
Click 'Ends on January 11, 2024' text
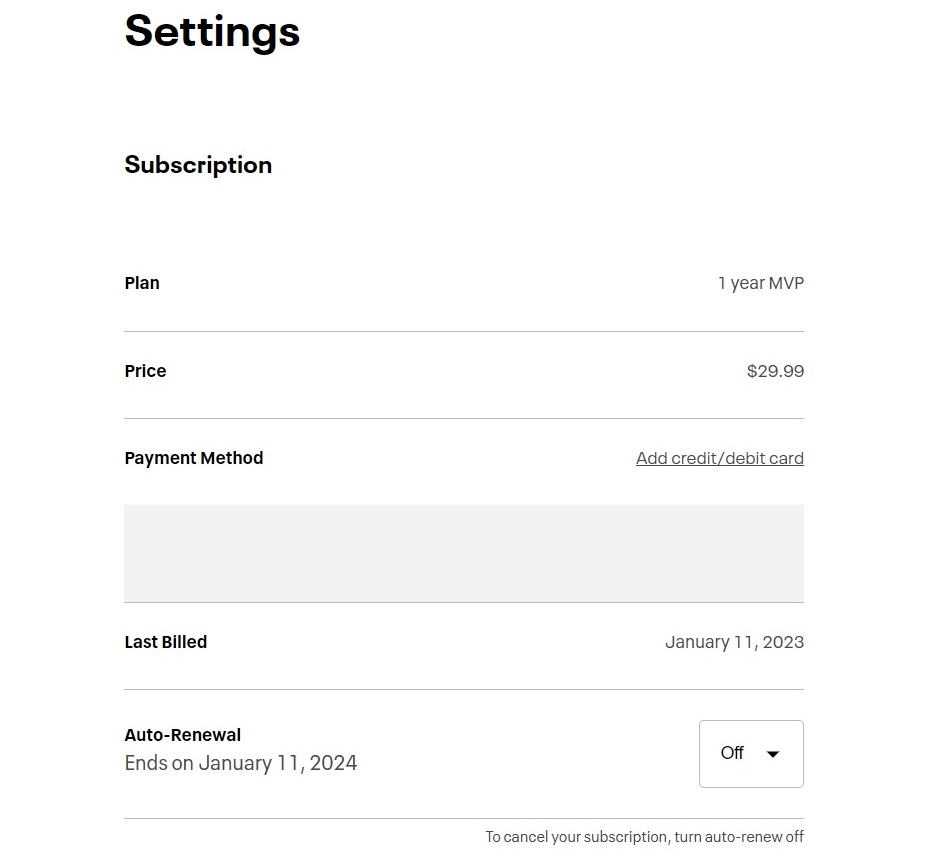241,763
